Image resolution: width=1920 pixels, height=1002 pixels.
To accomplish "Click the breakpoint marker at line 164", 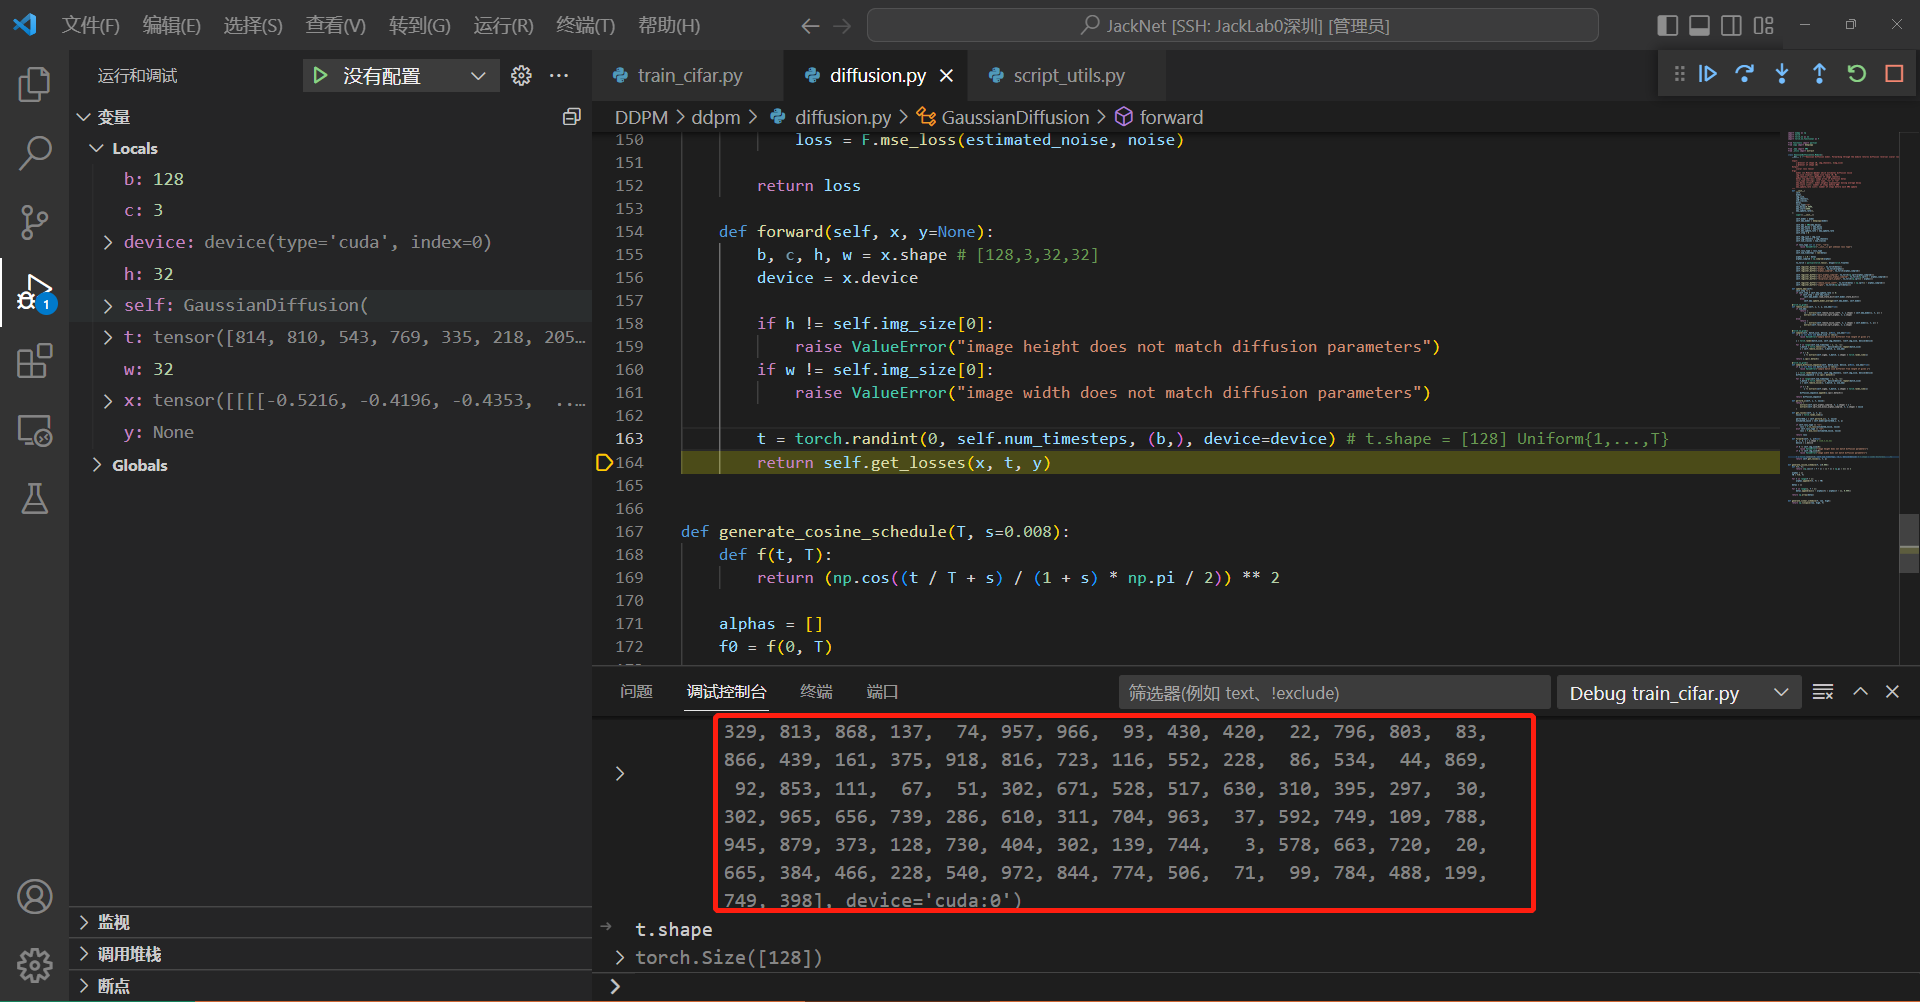I will 603,462.
